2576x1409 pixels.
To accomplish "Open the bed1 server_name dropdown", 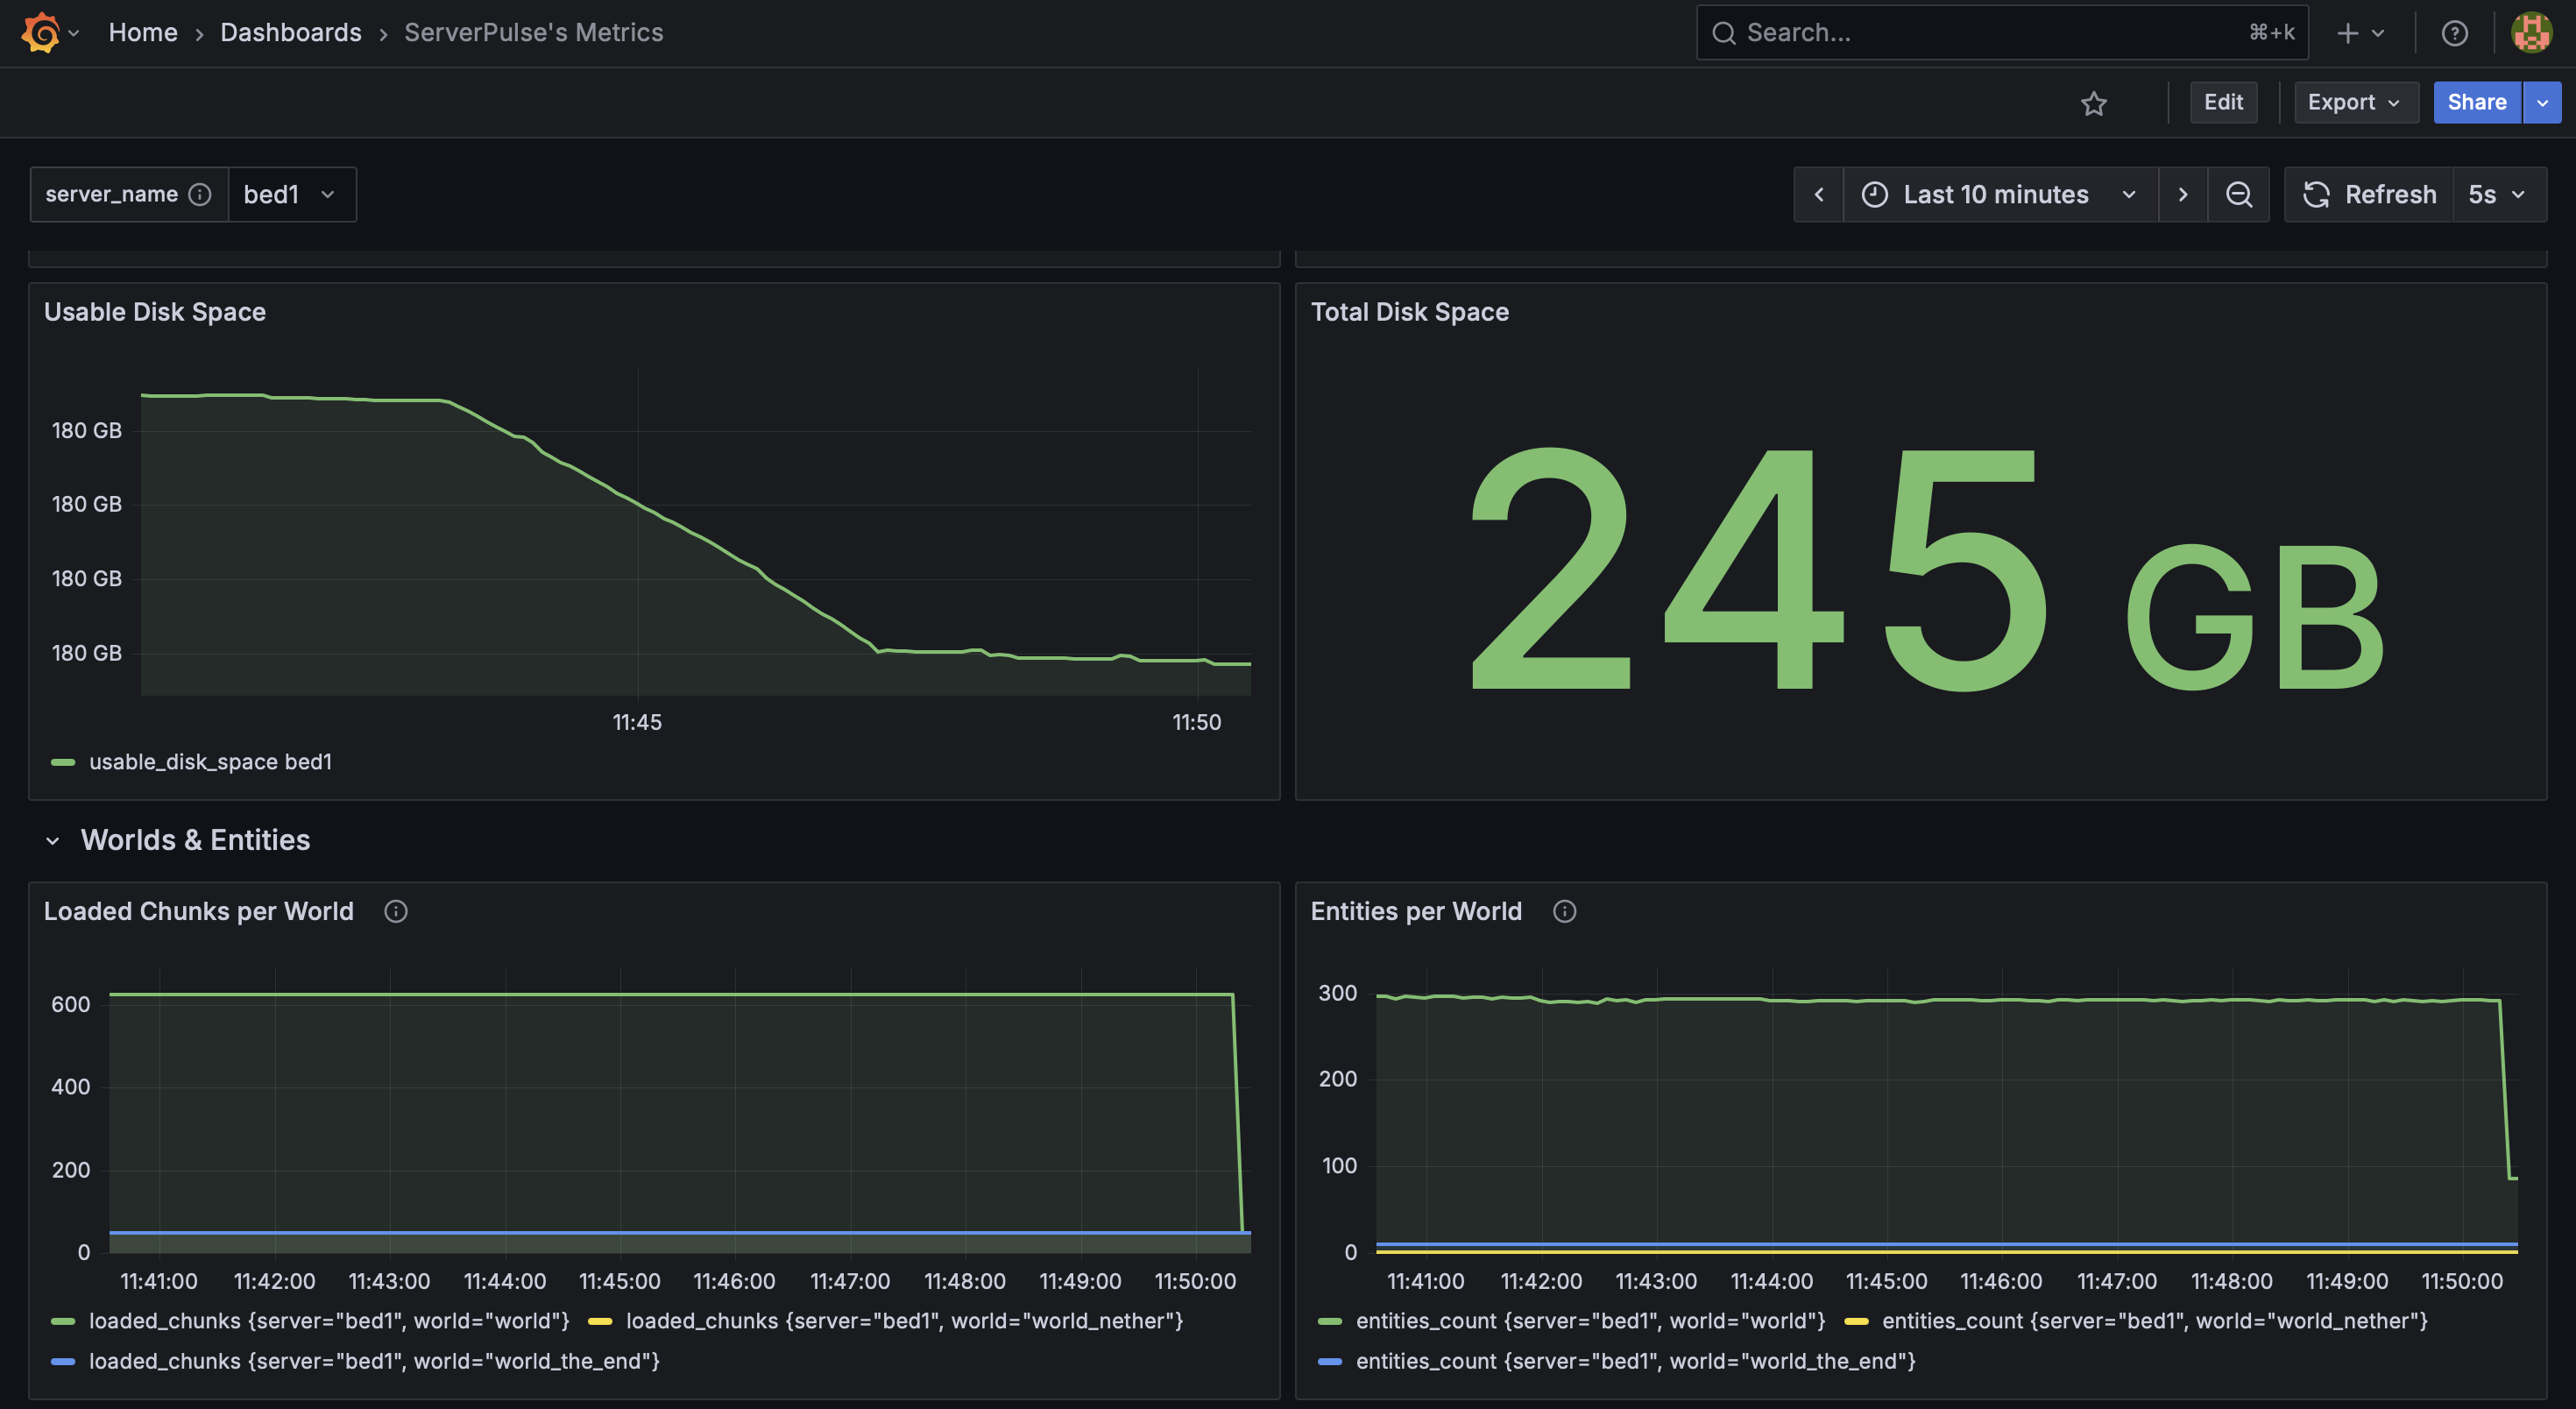I will pyautogui.click(x=291, y=194).
